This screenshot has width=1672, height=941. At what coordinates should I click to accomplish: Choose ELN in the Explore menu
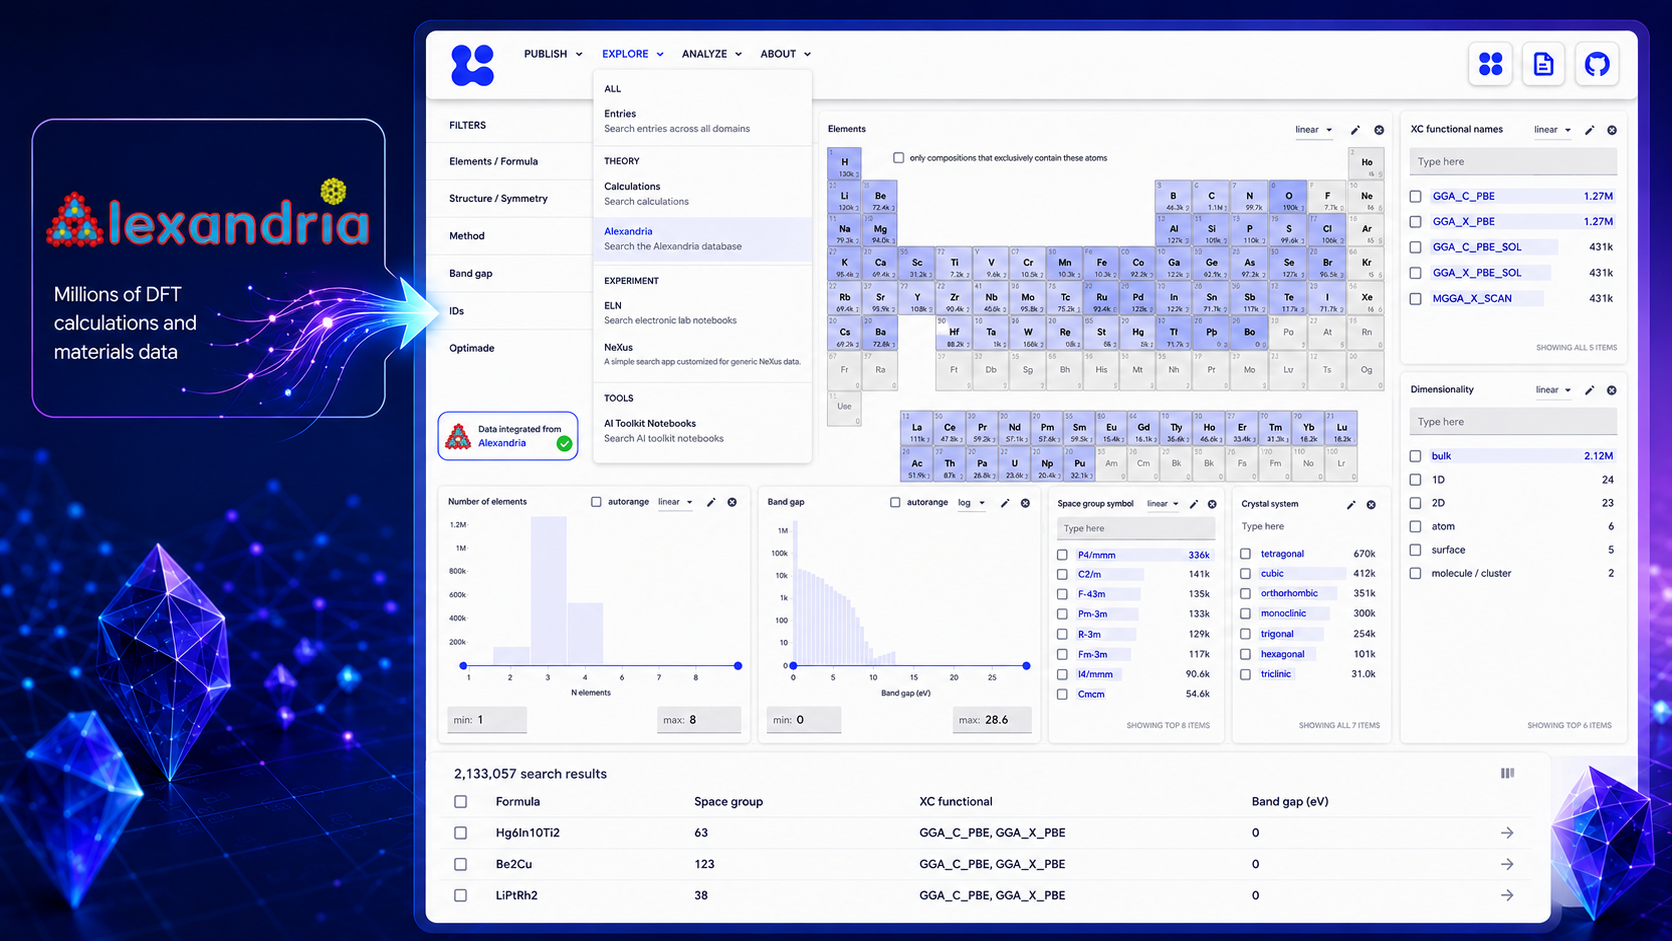point(702,313)
